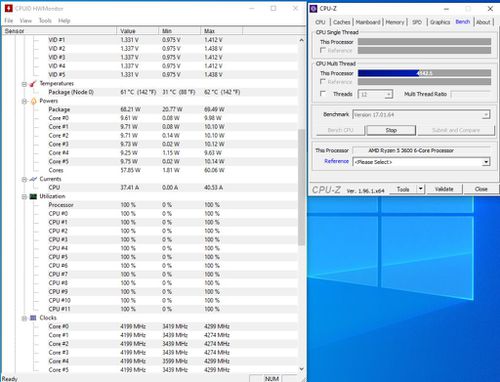Screen dimensions: 500x382
Task: Click the Submit and Compare button
Action: tap(456, 130)
